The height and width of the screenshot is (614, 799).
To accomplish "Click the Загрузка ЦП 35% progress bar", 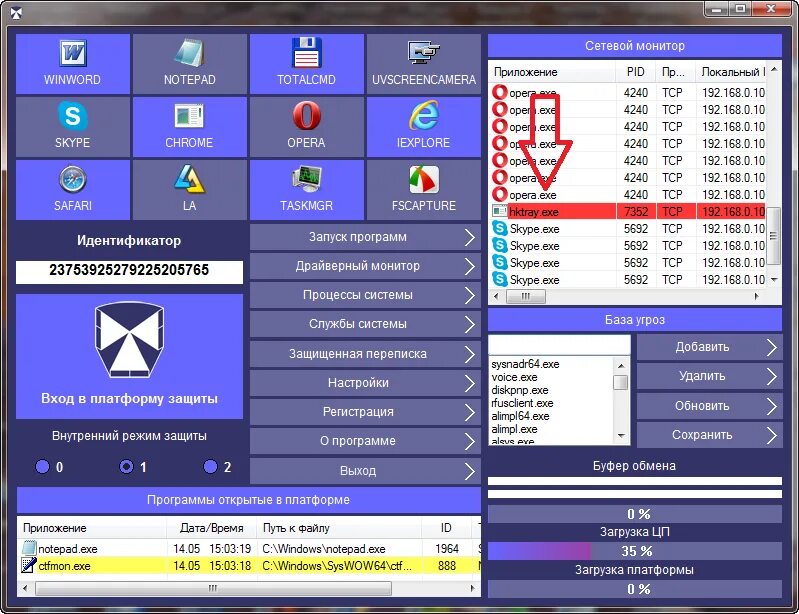I will 635,551.
